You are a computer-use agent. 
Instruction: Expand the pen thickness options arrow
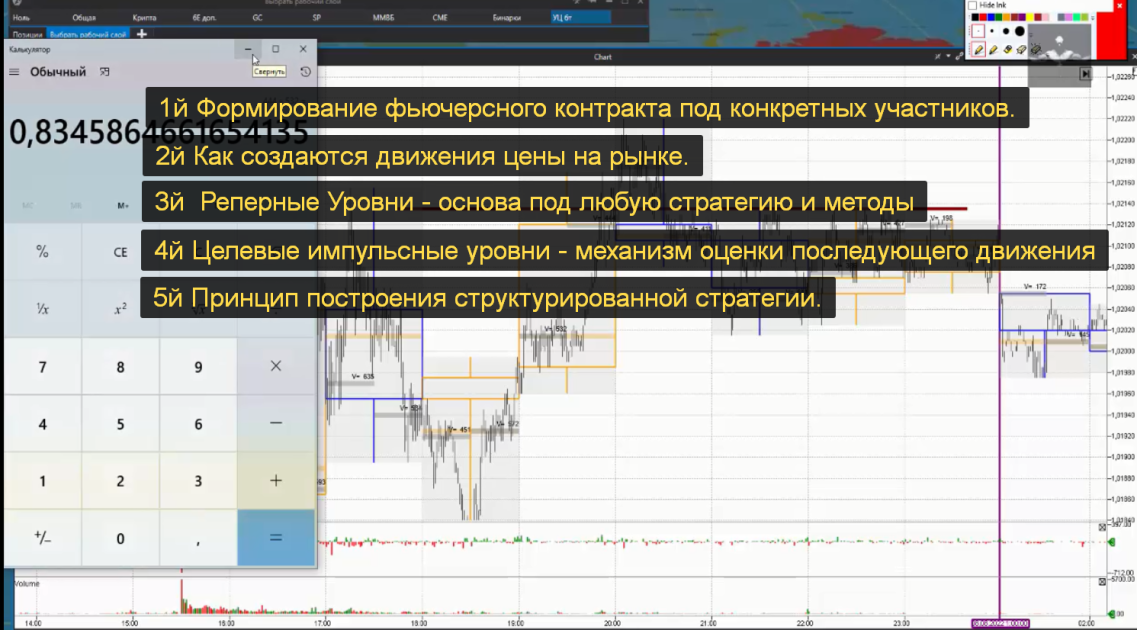[x=1031, y=35]
